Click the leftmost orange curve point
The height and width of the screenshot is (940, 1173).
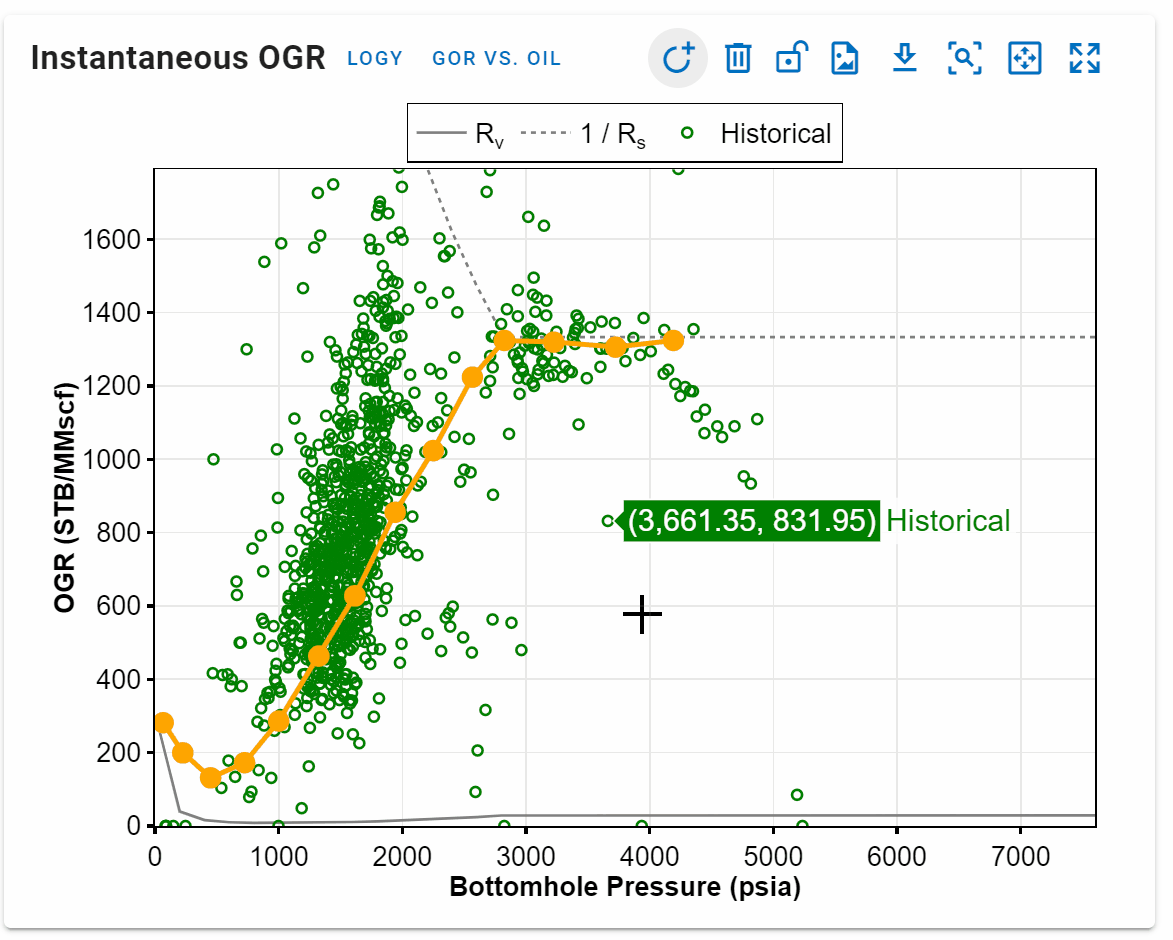coord(164,722)
